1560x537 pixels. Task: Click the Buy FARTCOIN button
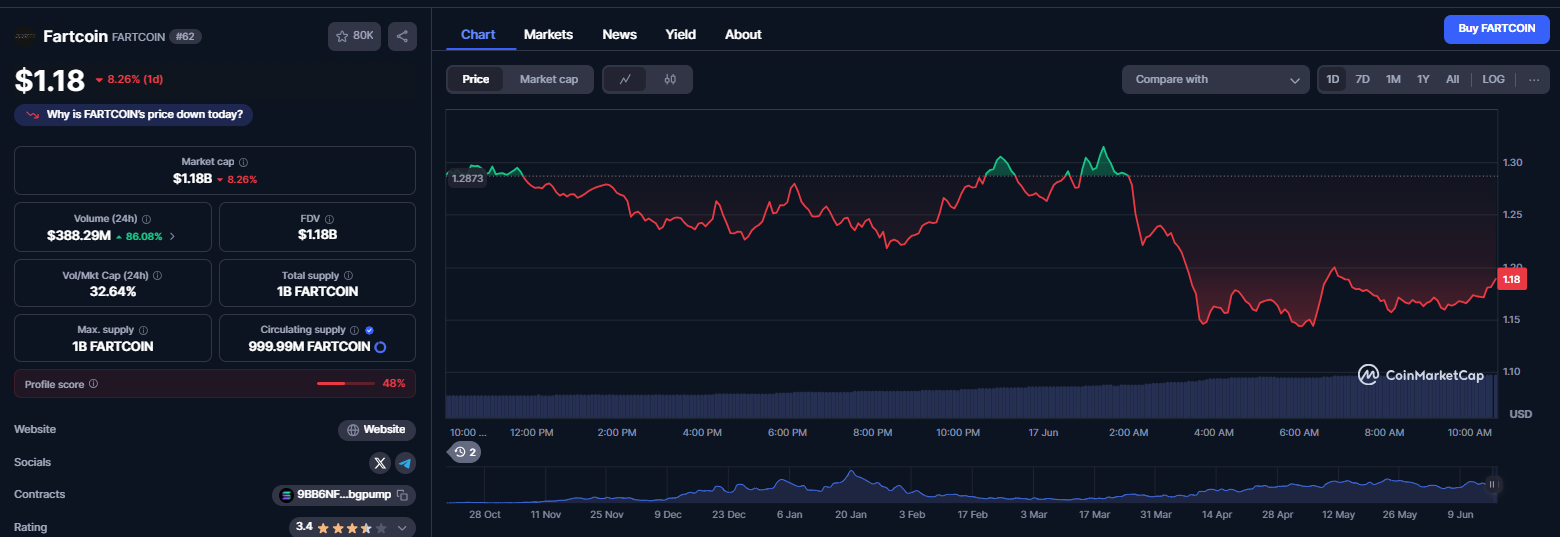pyautogui.click(x=1496, y=29)
